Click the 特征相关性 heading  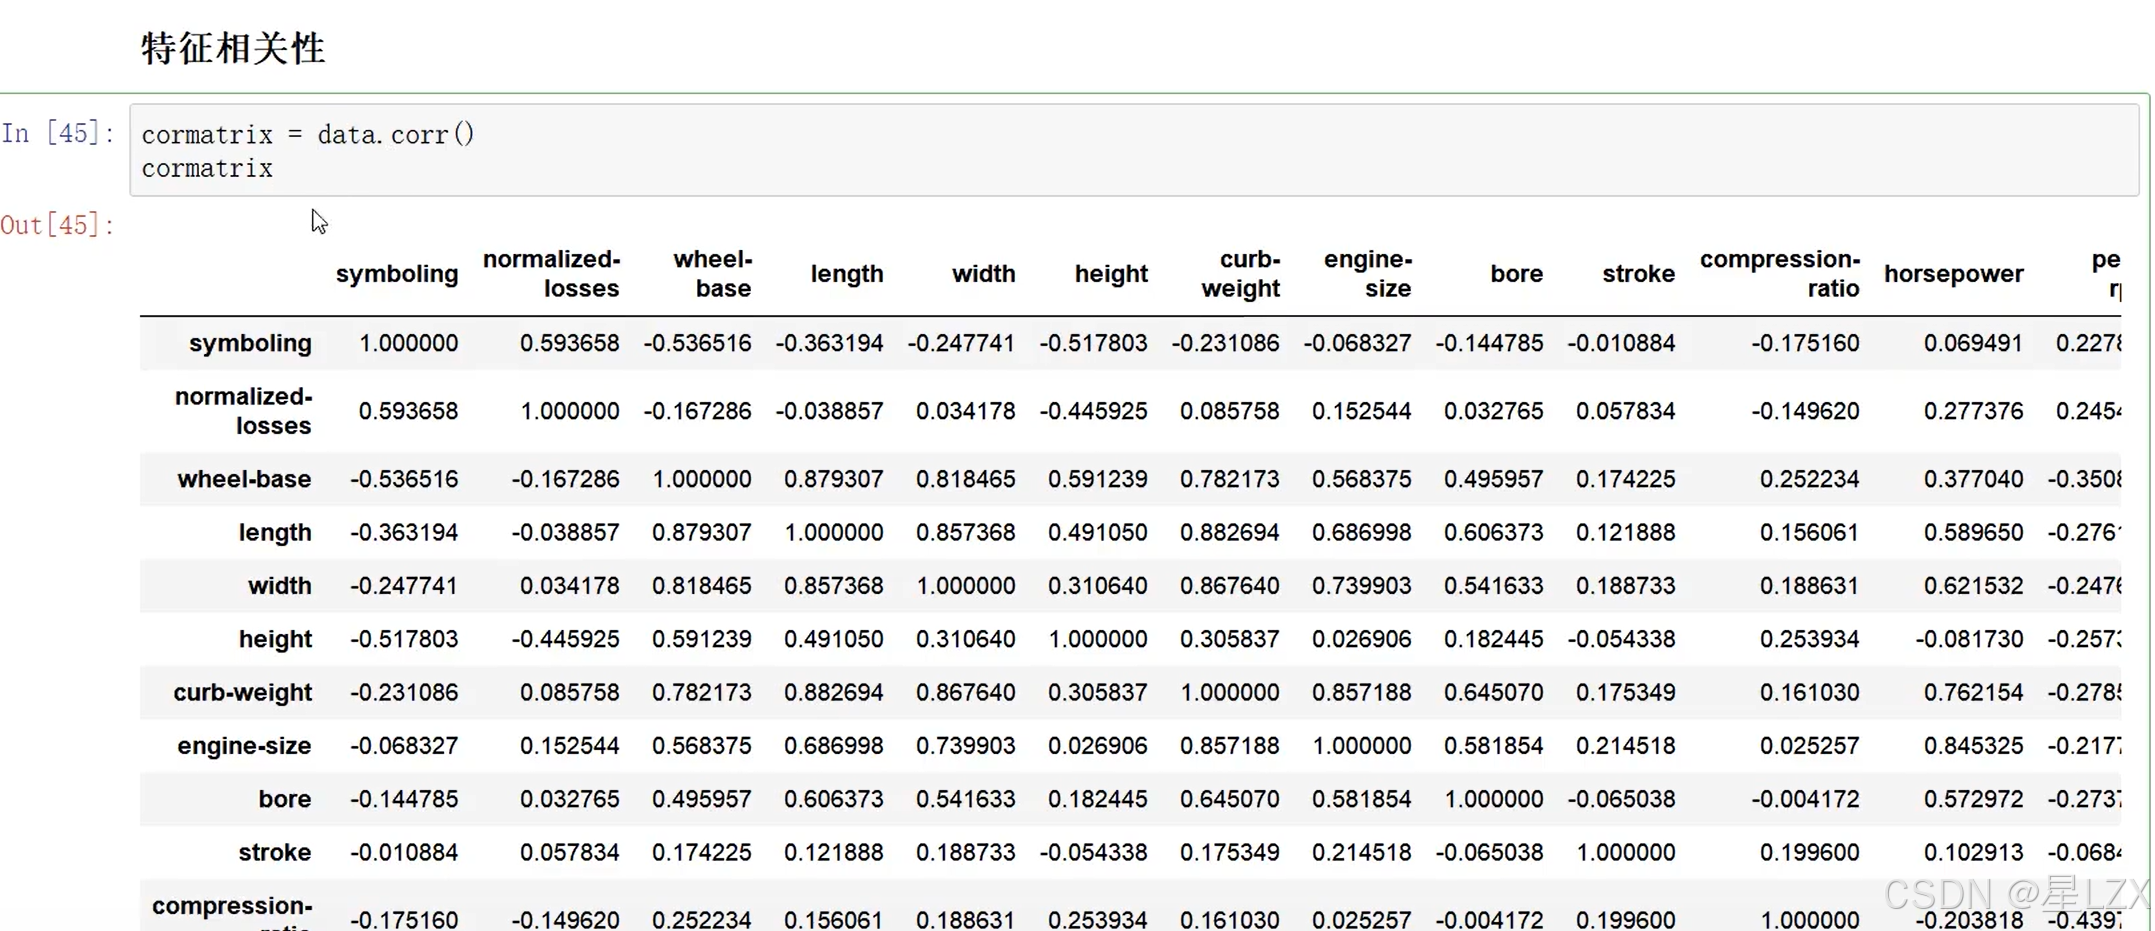click(x=233, y=48)
